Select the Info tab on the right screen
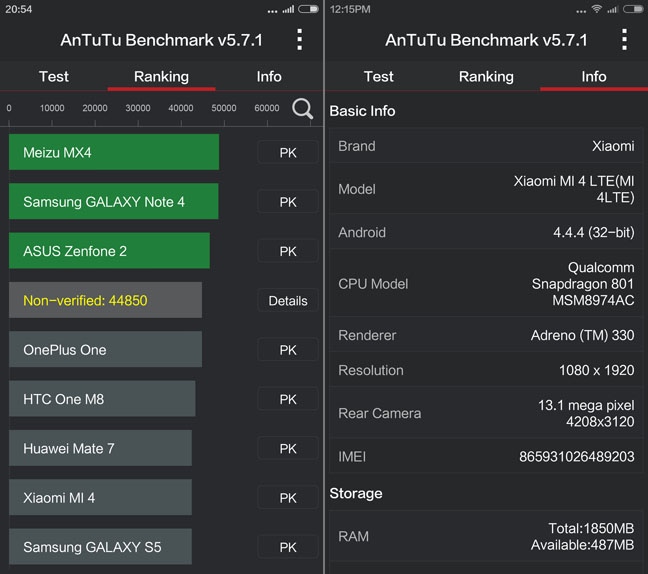Viewport: 648px width, 574px height. pos(594,76)
